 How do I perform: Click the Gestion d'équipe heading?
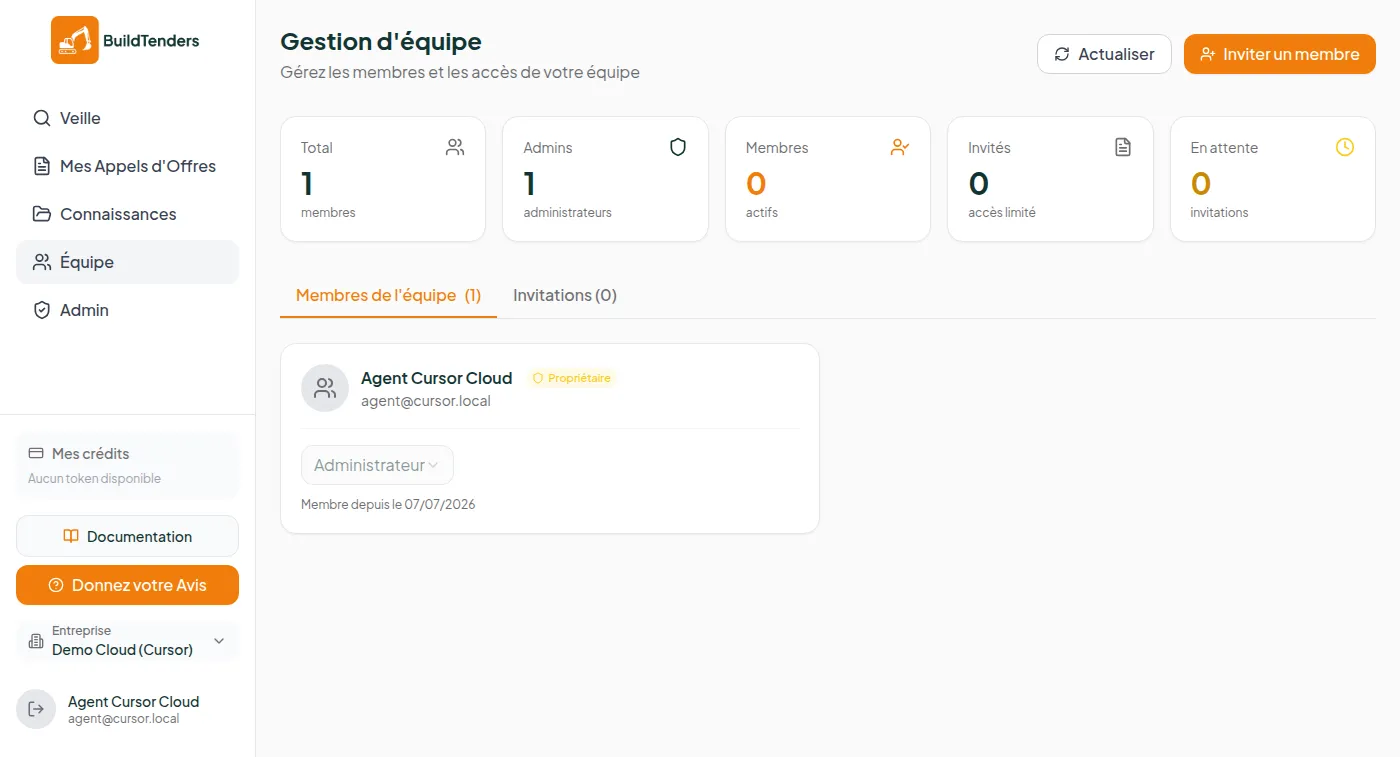tap(381, 41)
